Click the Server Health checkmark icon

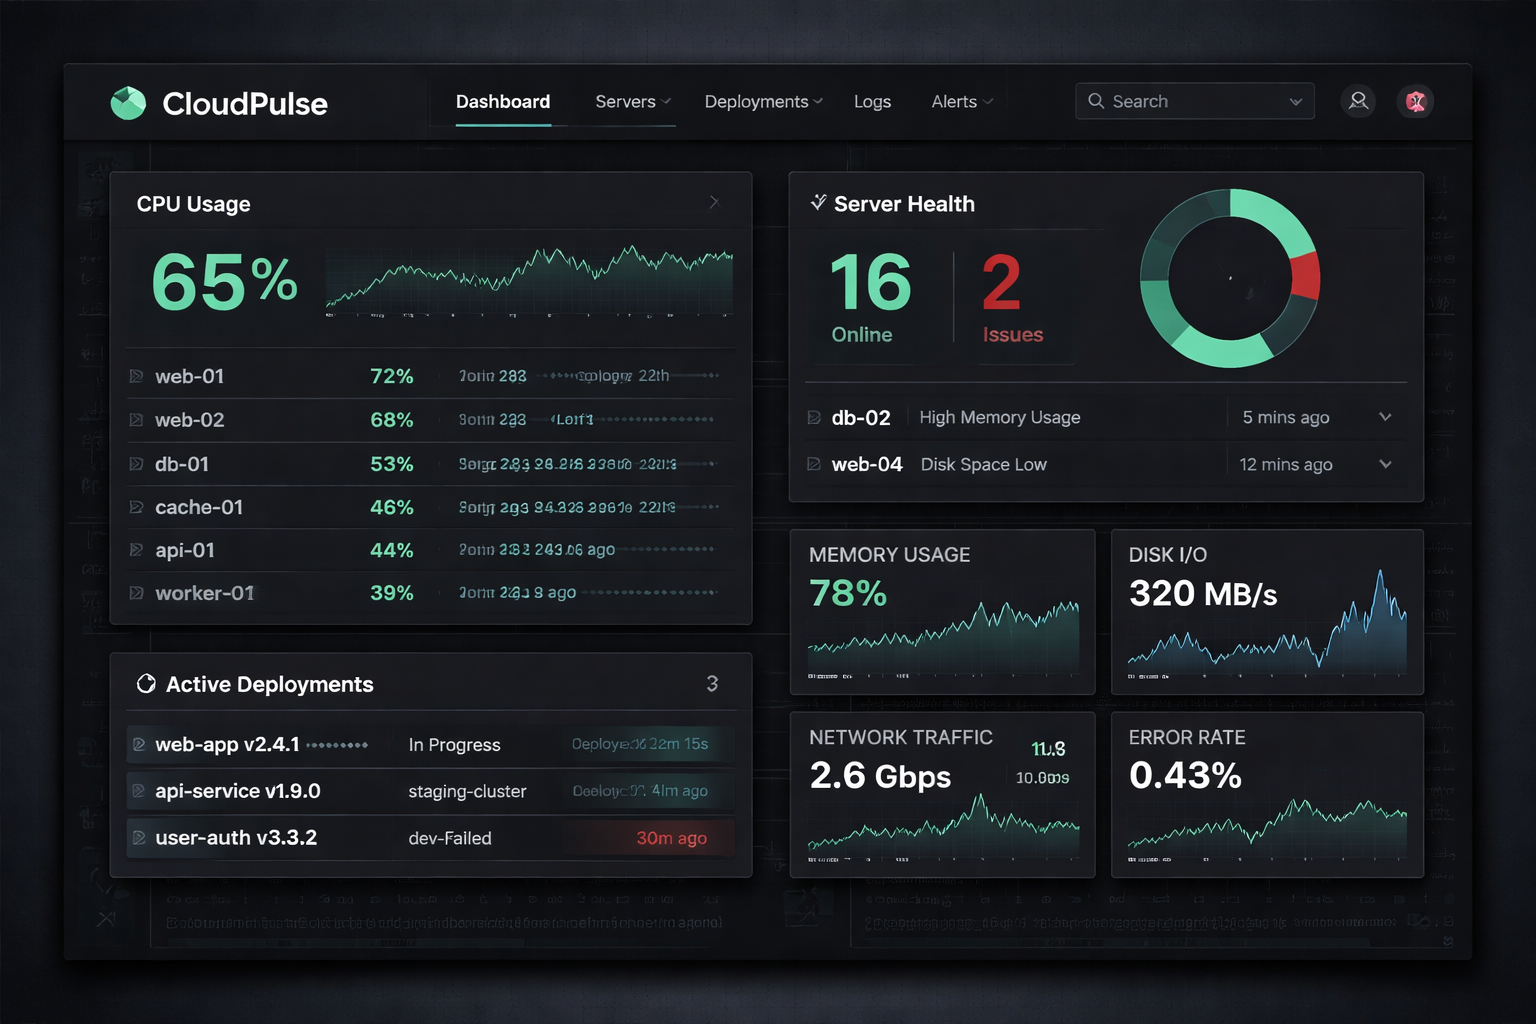pyautogui.click(x=818, y=203)
